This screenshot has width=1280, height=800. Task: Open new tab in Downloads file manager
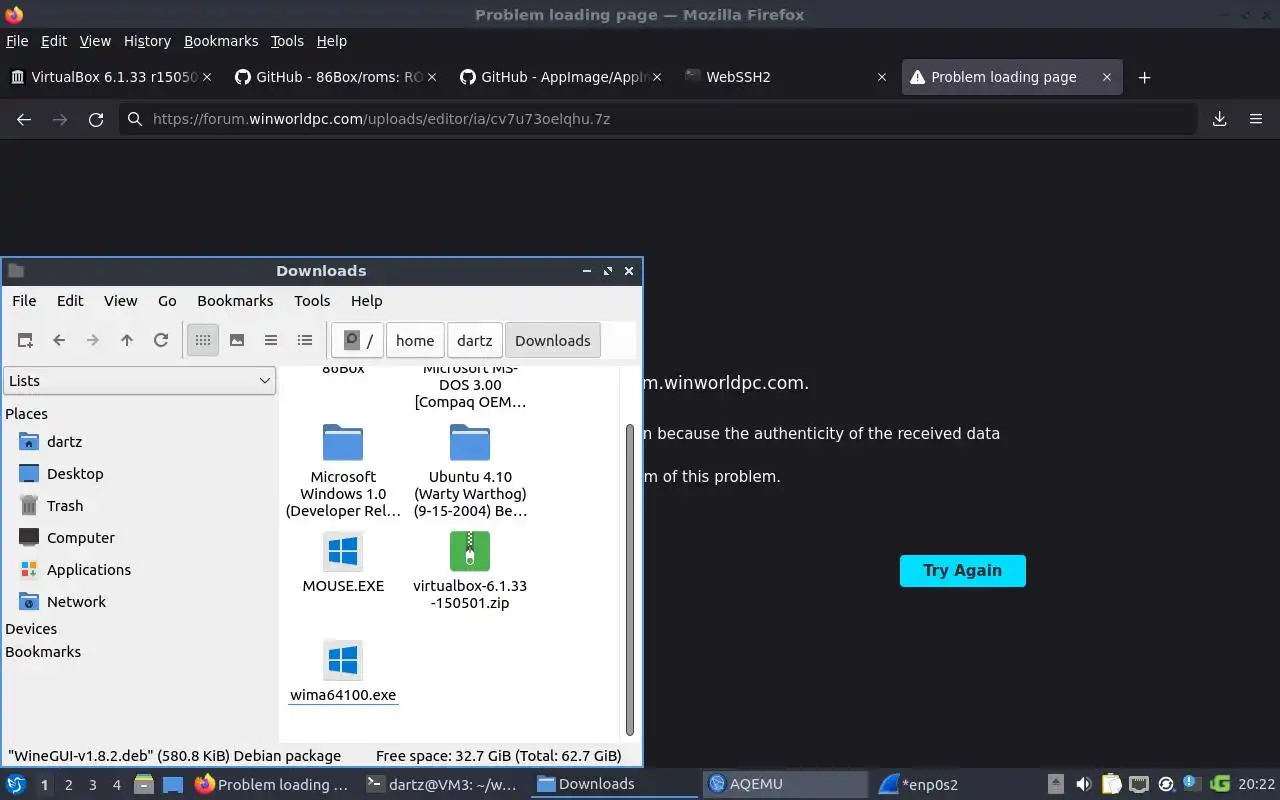(25, 340)
